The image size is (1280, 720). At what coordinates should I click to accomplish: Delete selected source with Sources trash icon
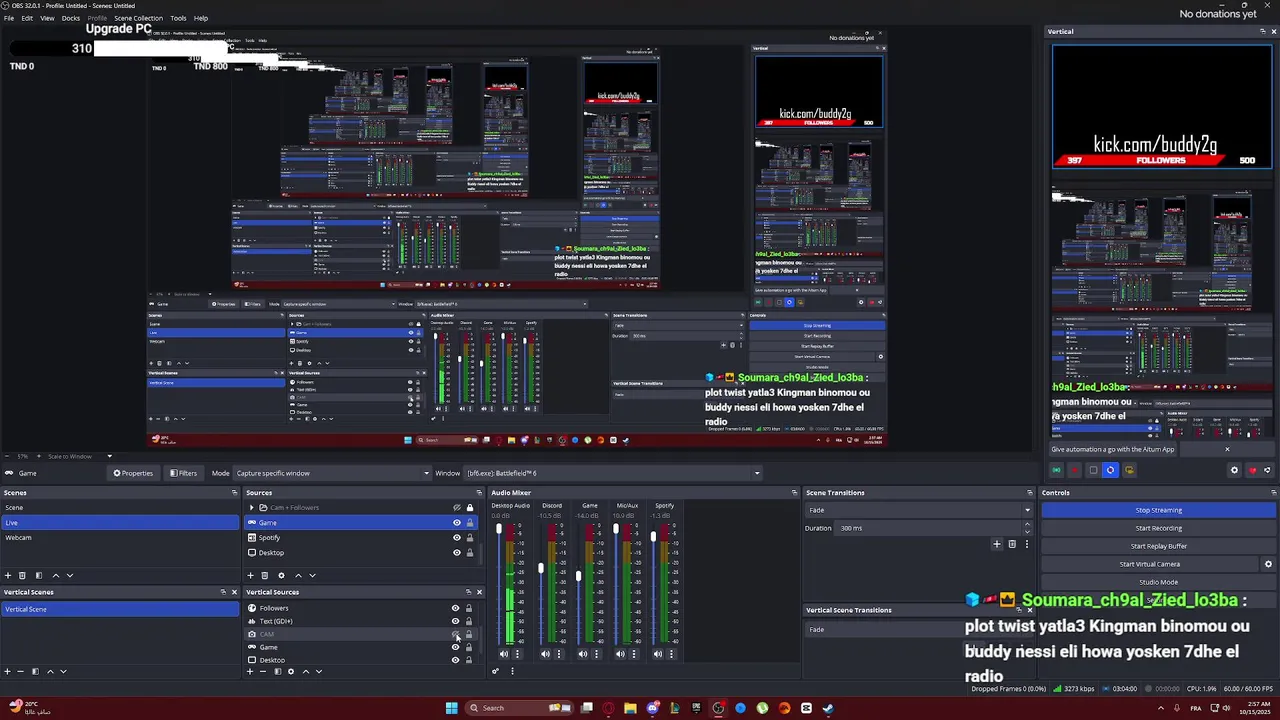(265, 575)
